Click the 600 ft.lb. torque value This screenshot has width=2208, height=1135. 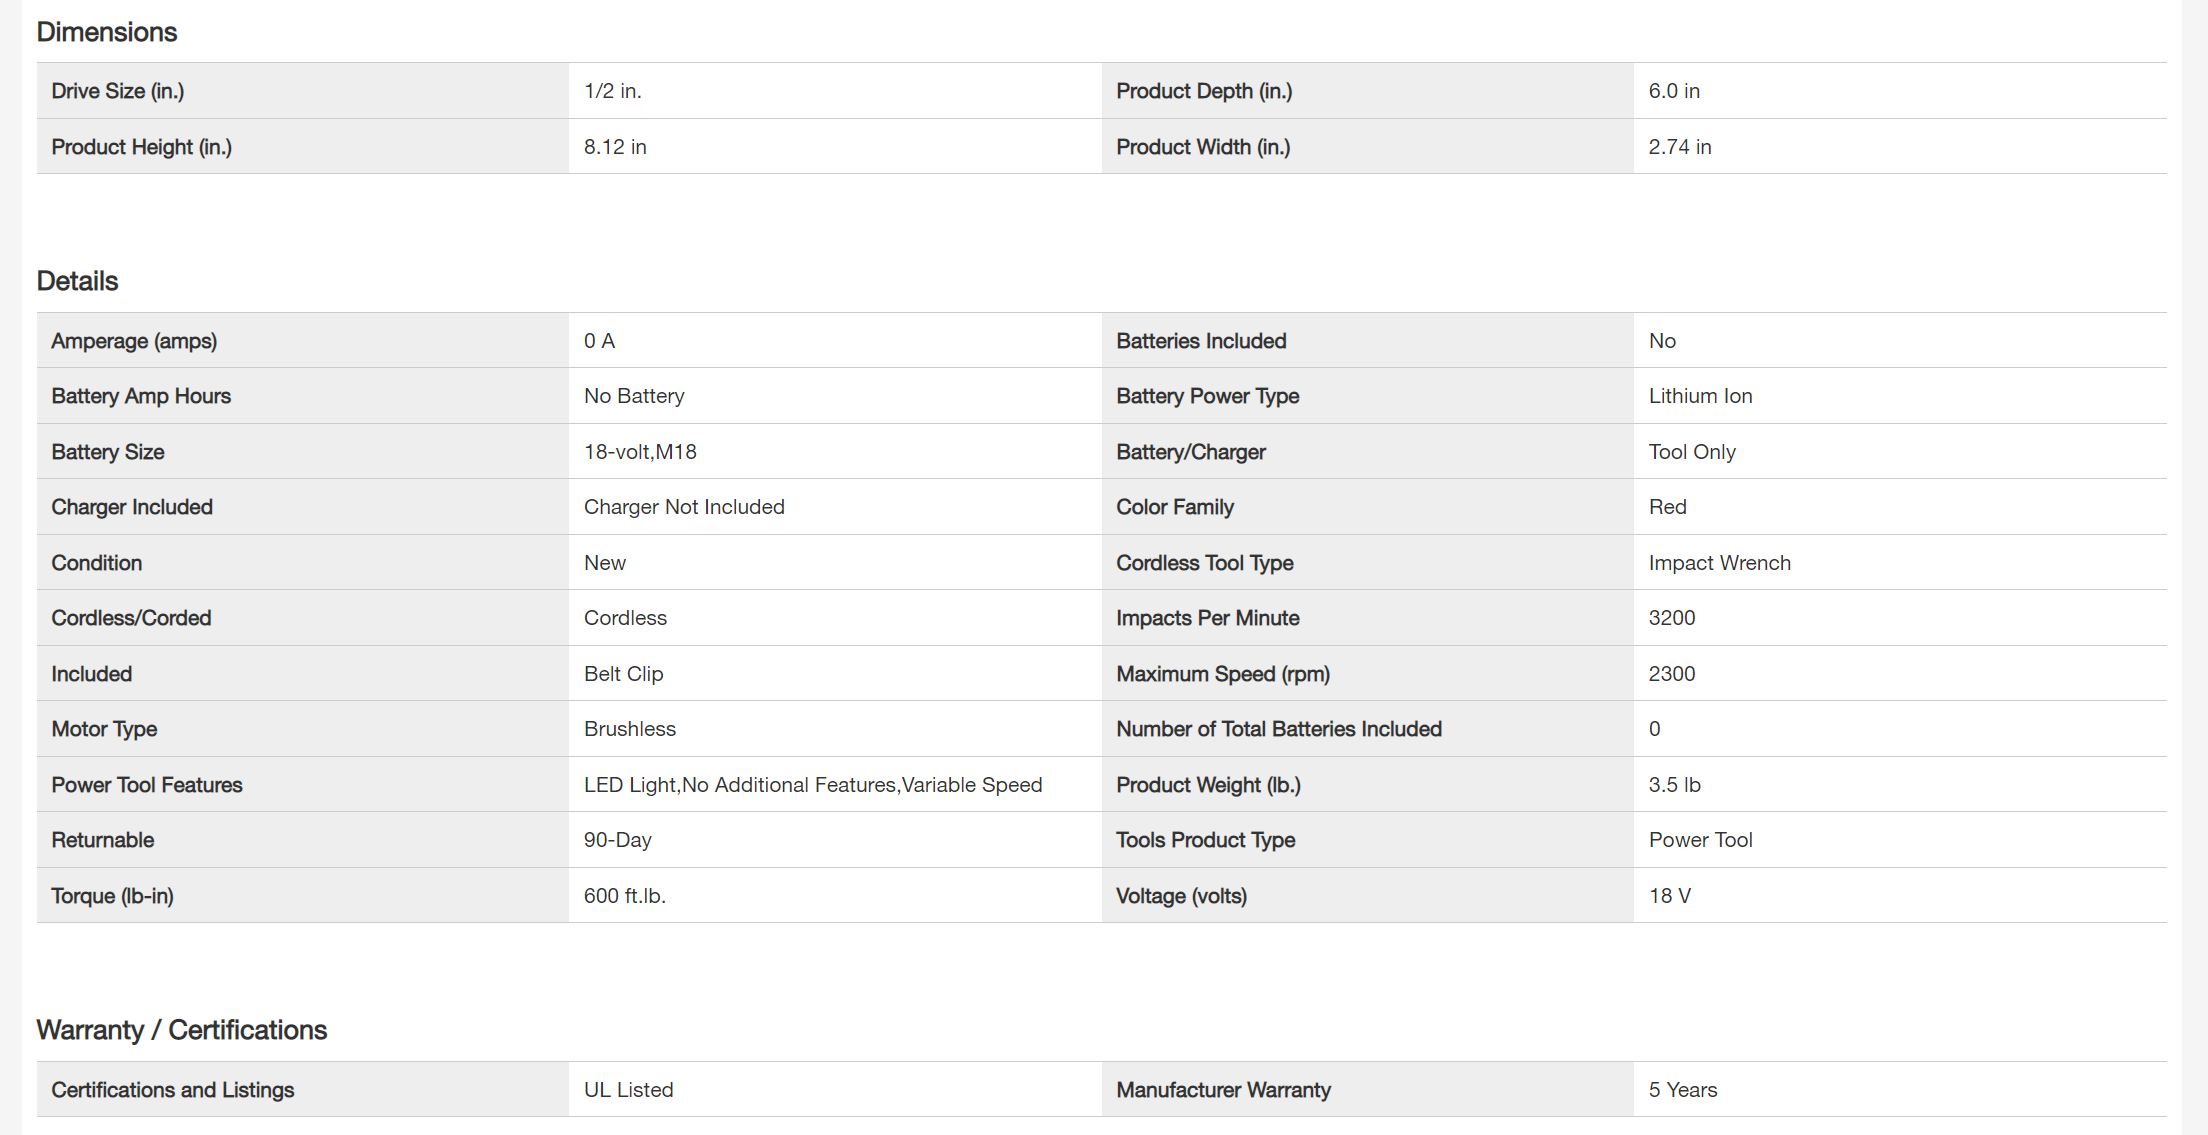click(624, 896)
